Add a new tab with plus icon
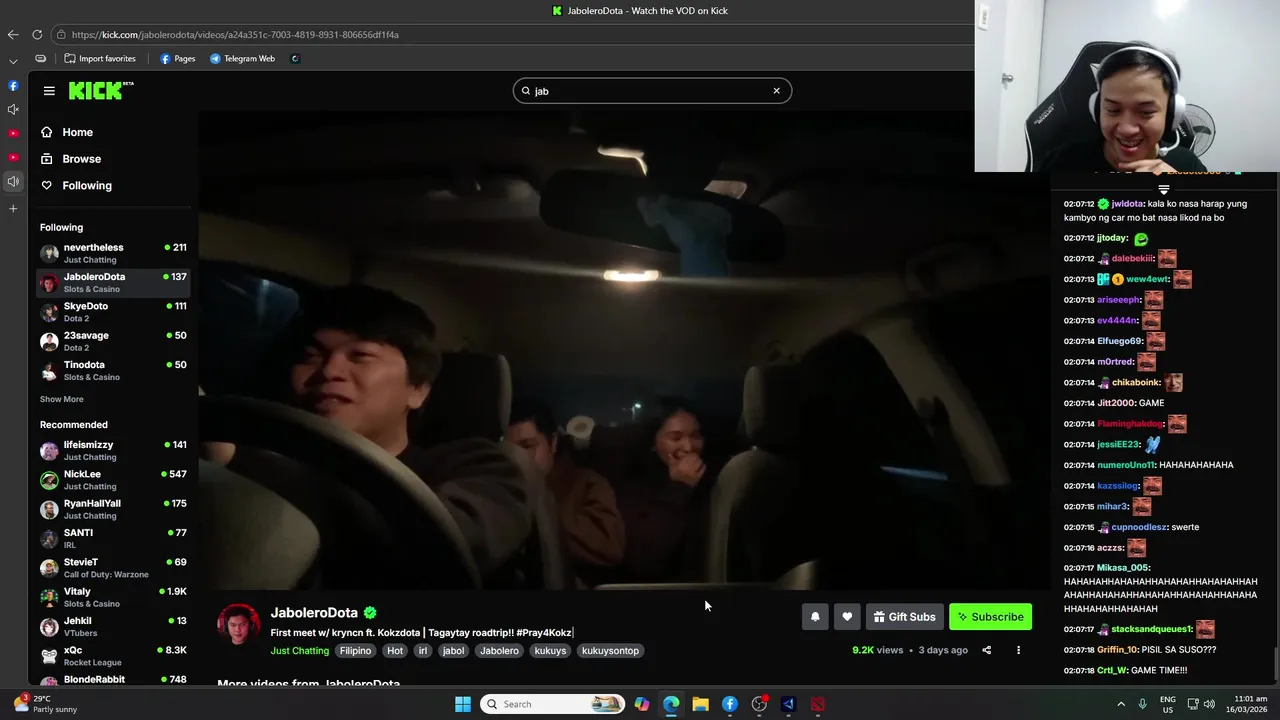 13,208
